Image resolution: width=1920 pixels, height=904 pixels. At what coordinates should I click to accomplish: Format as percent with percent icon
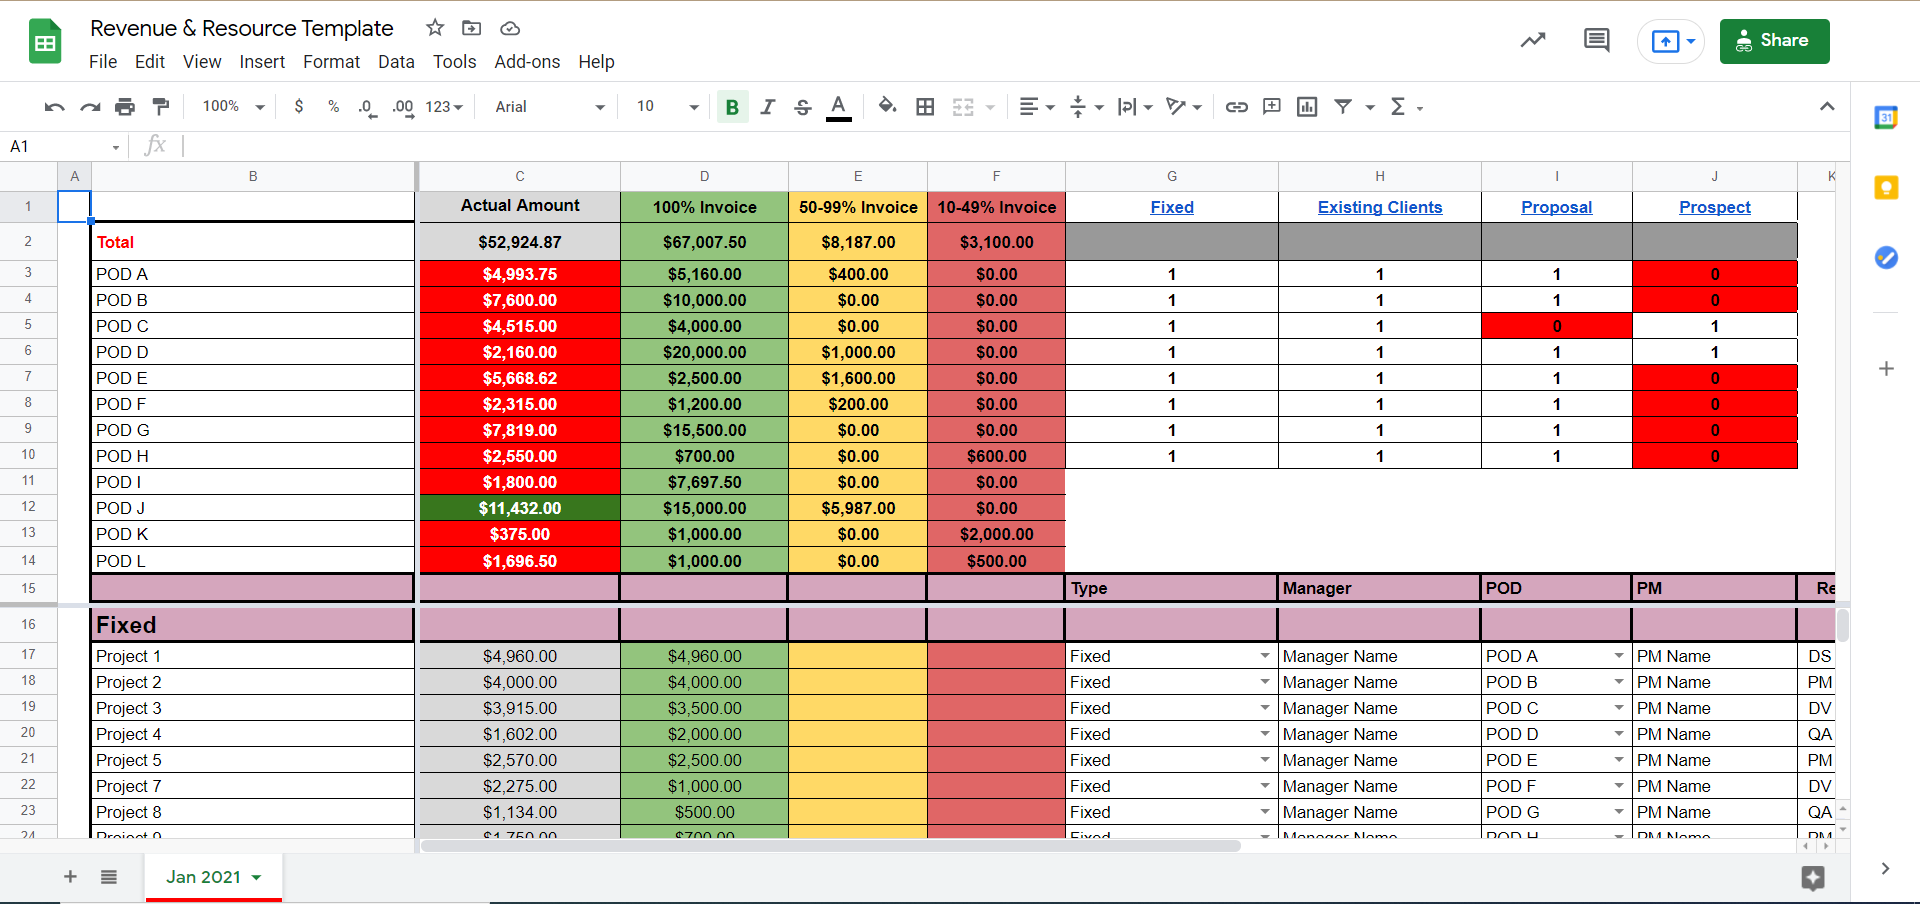333,106
